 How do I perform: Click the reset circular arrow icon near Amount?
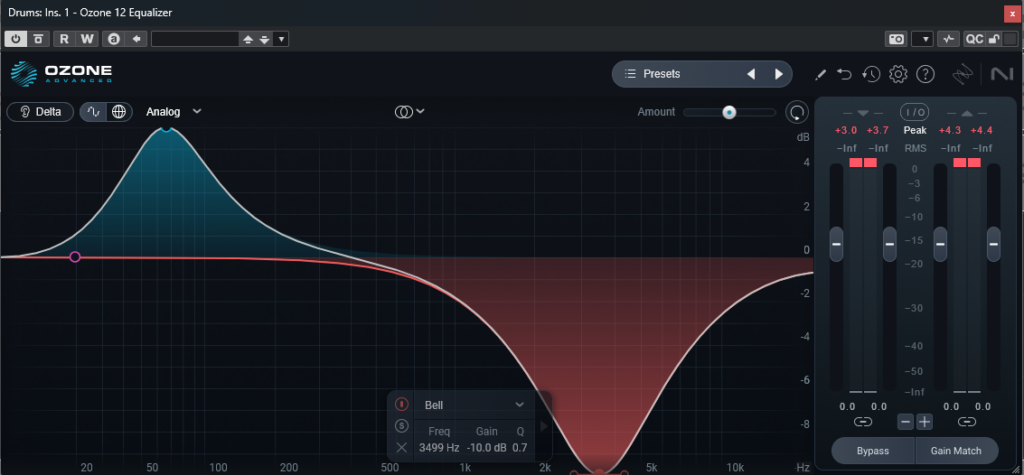pyautogui.click(x=796, y=112)
